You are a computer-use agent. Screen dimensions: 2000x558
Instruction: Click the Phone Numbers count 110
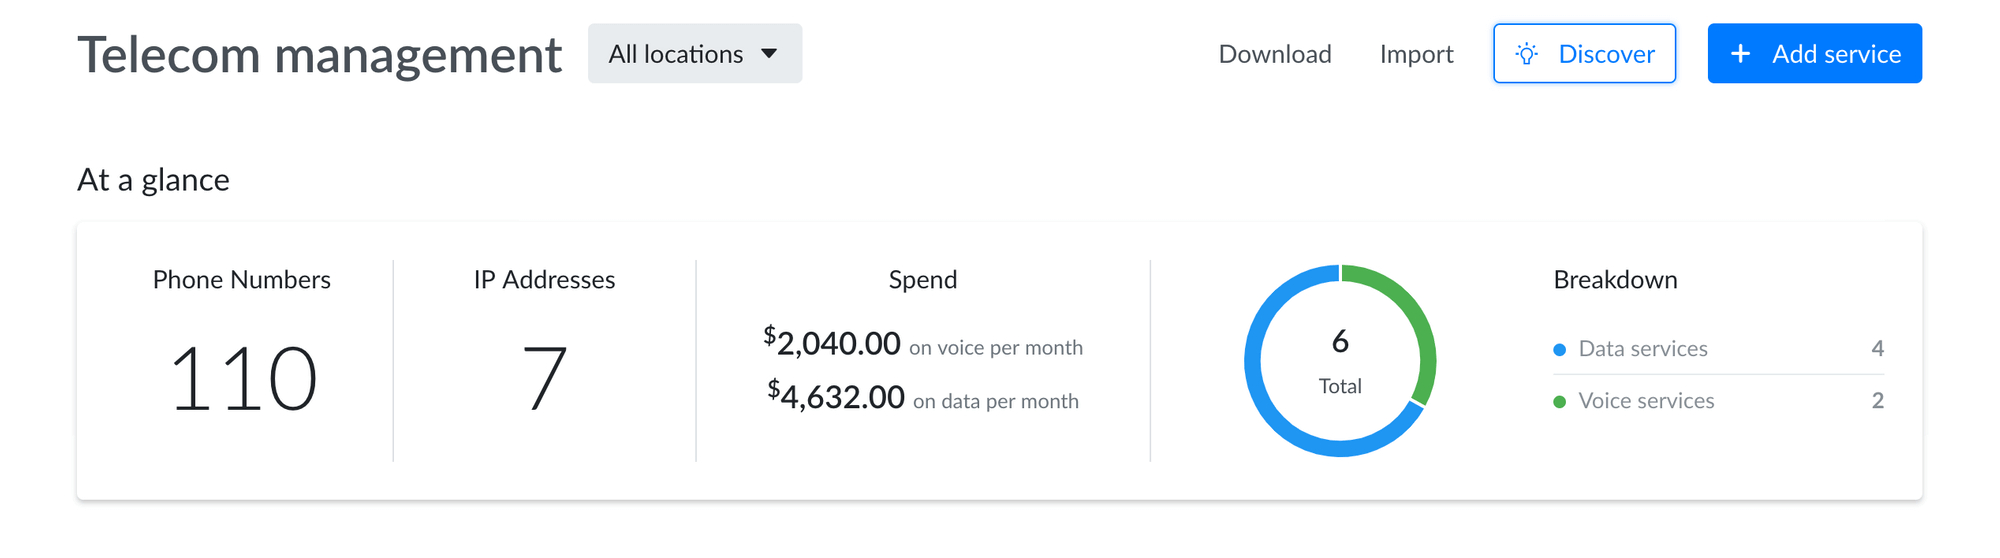243,379
